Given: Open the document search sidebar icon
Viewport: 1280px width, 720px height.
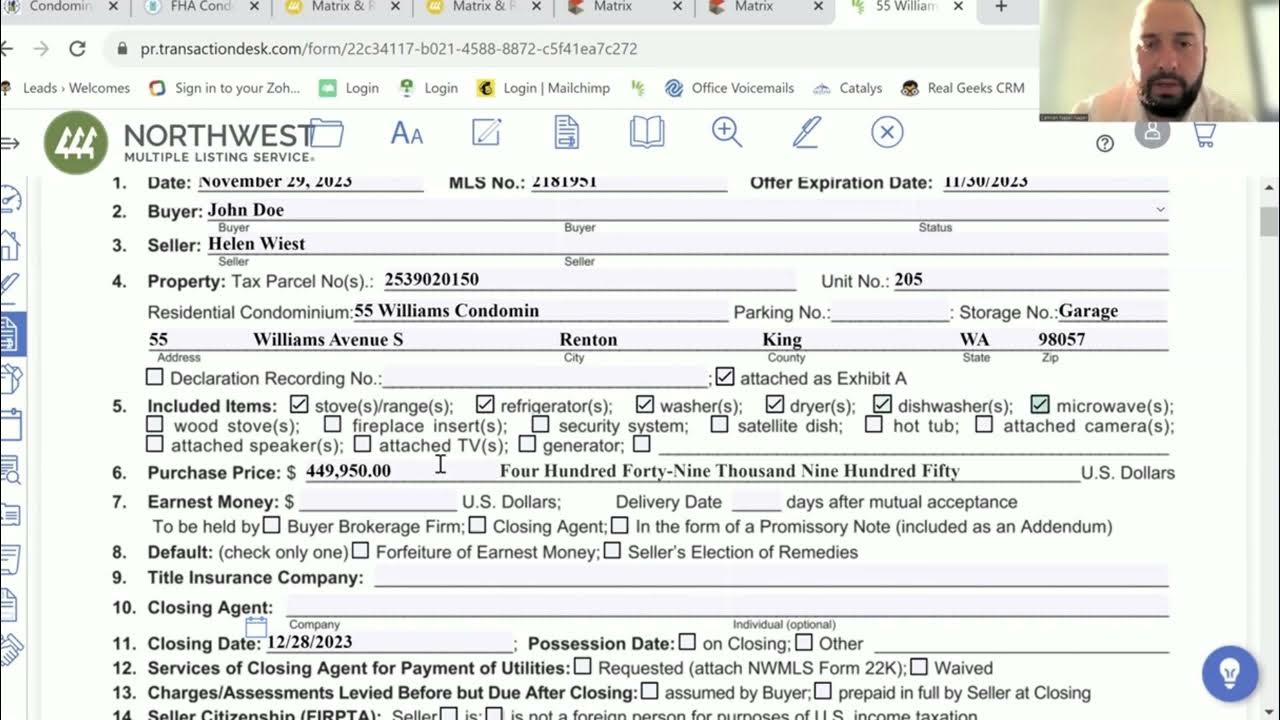Looking at the screenshot, I should click(x=10, y=468).
